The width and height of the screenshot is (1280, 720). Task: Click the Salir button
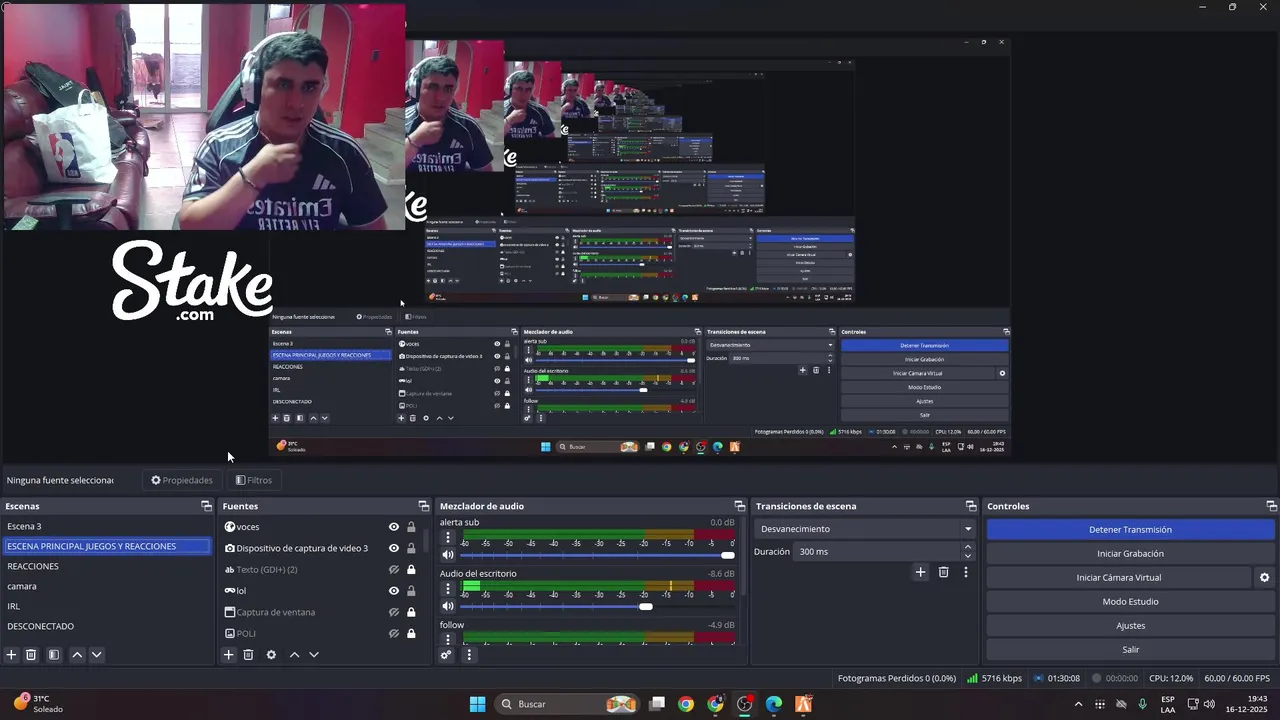pyautogui.click(x=1130, y=649)
